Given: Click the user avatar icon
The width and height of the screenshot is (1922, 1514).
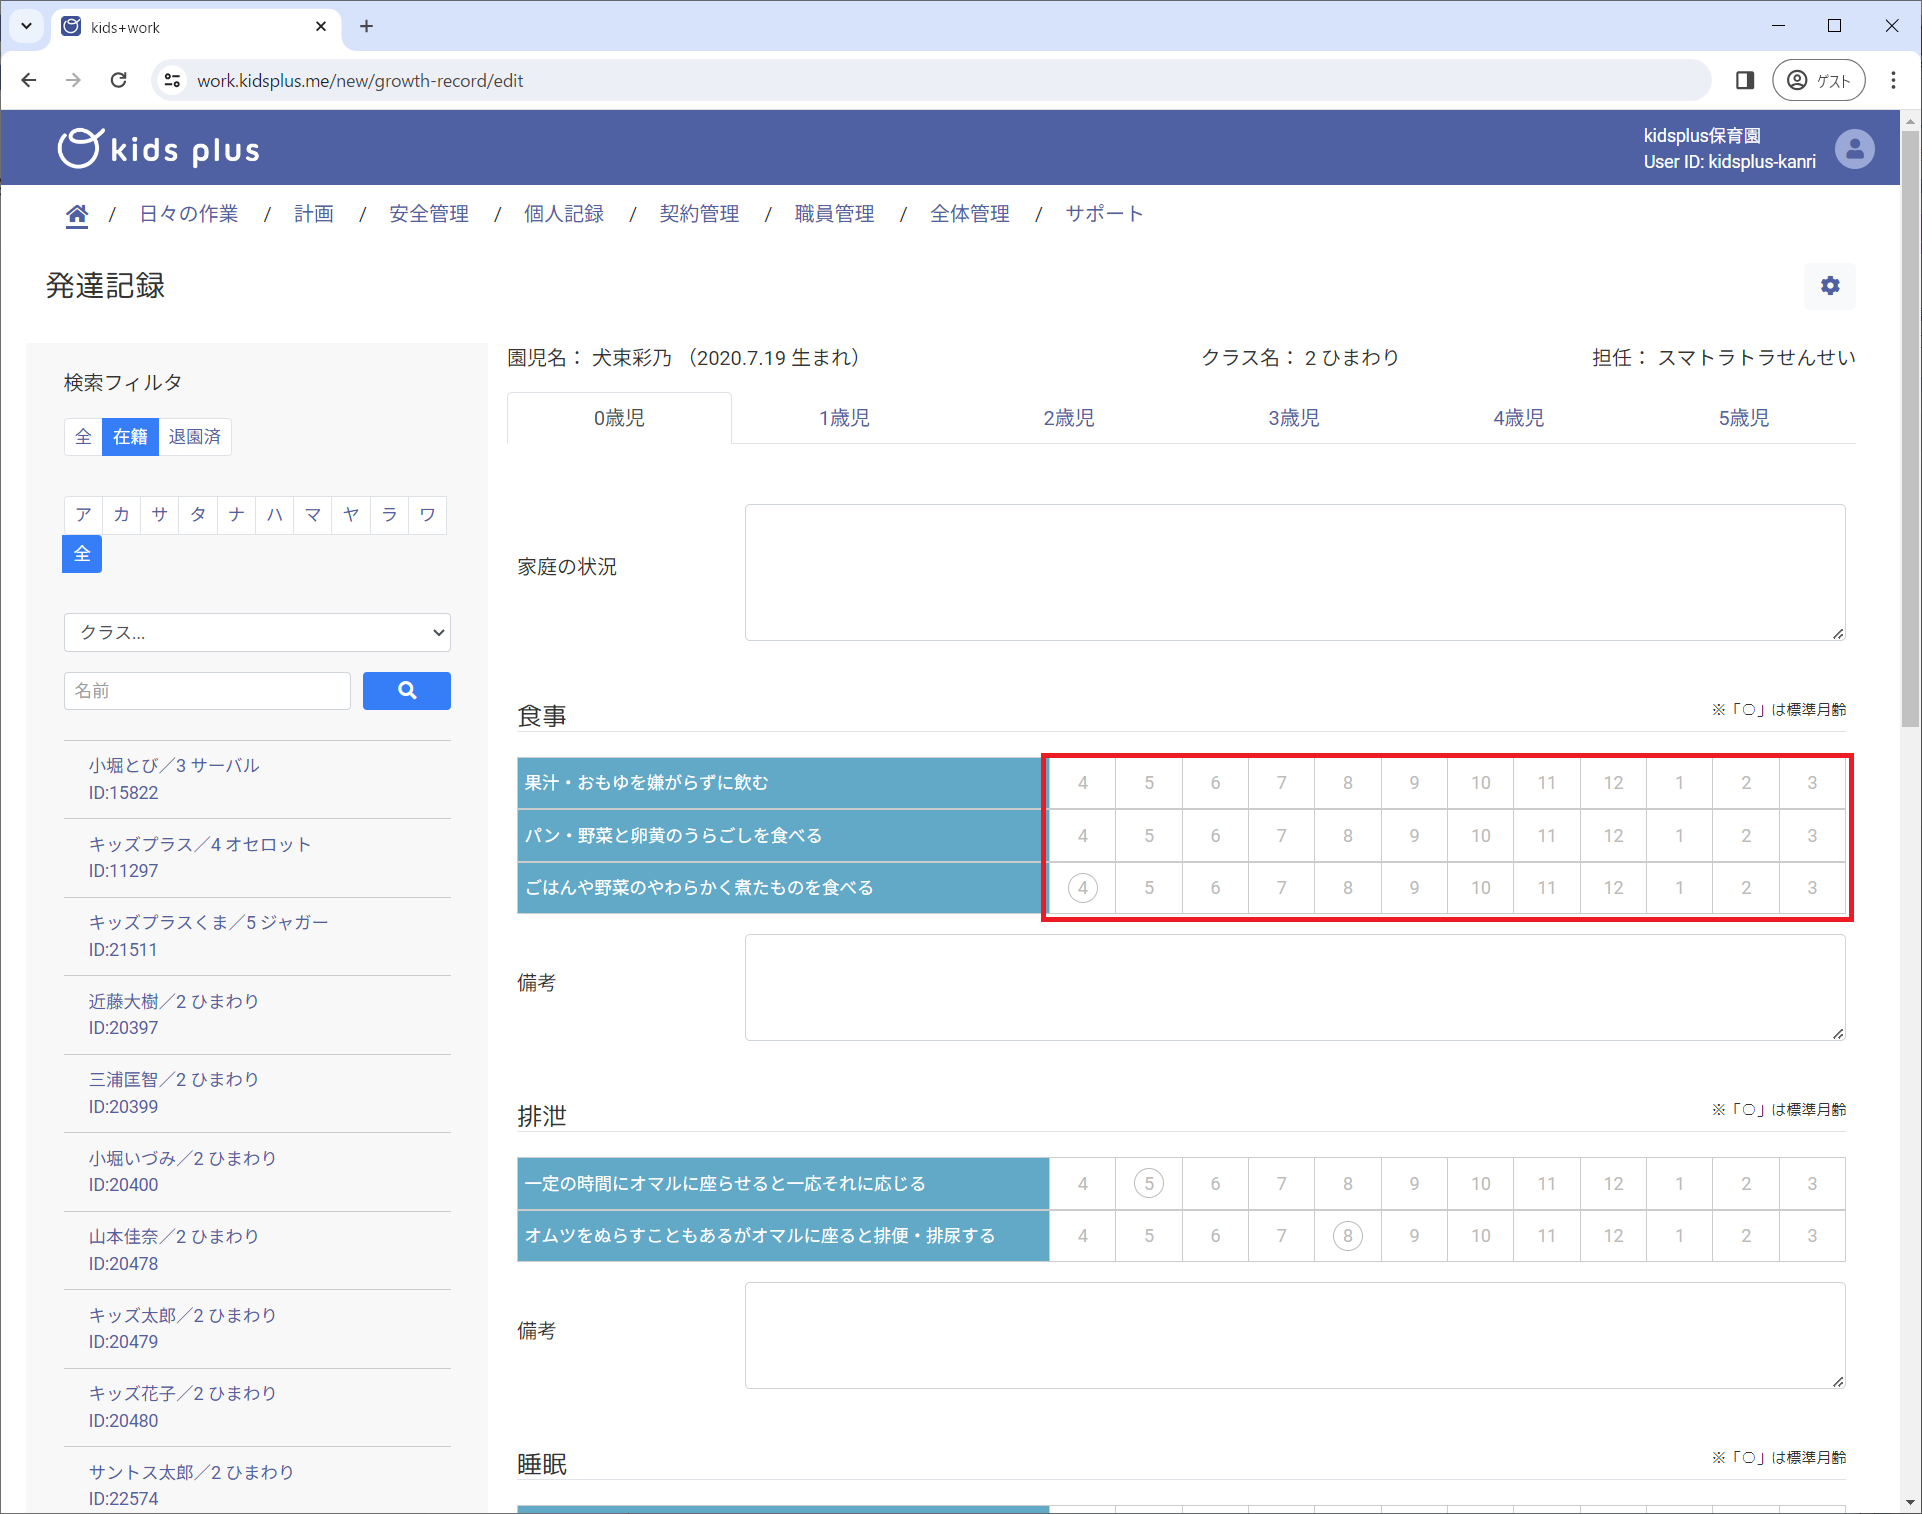Looking at the screenshot, I should (x=1854, y=149).
